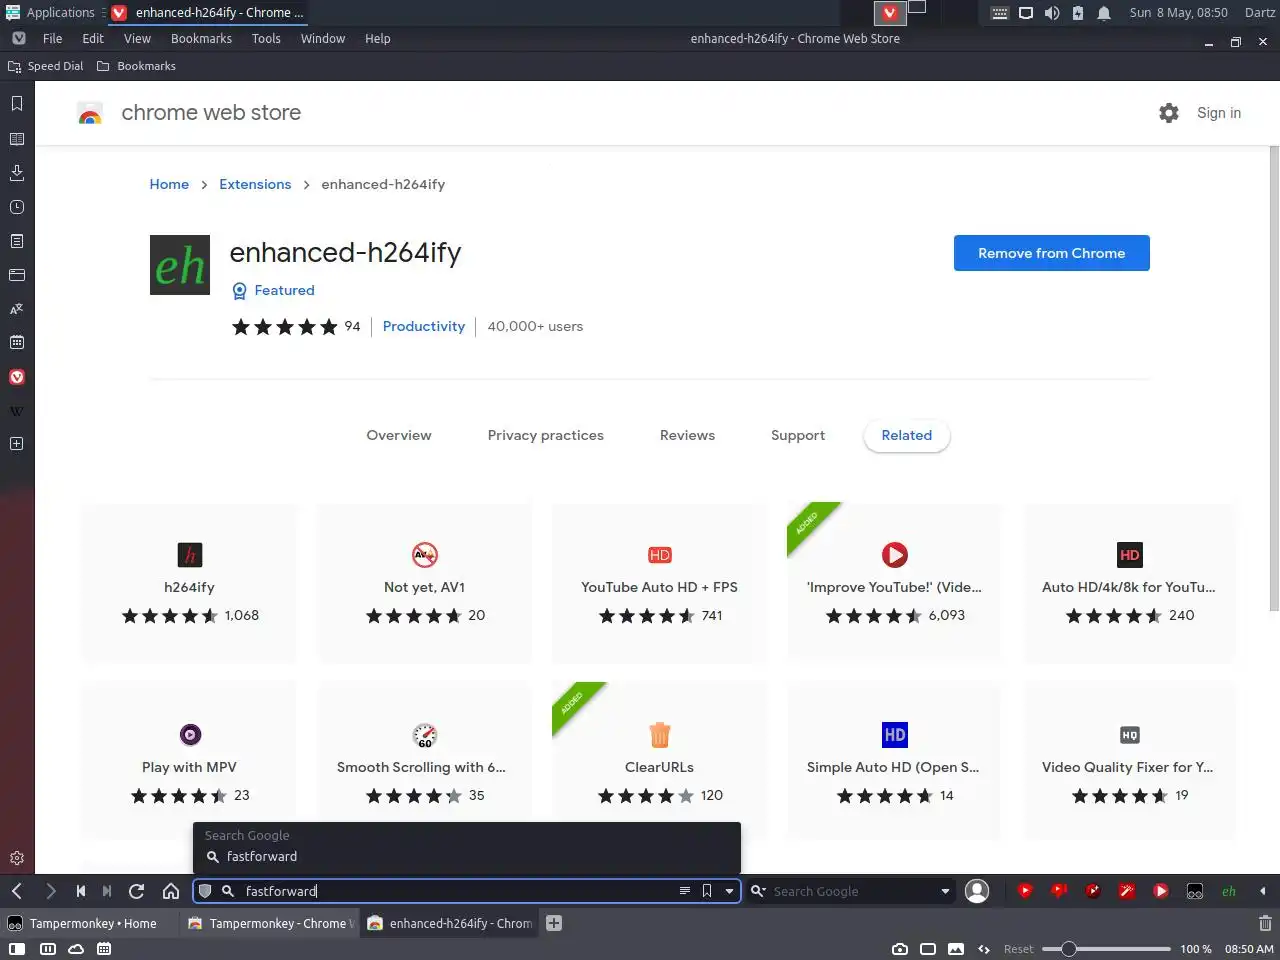Follow the Extensions breadcrumb link
The height and width of the screenshot is (960, 1280).
point(255,184)
